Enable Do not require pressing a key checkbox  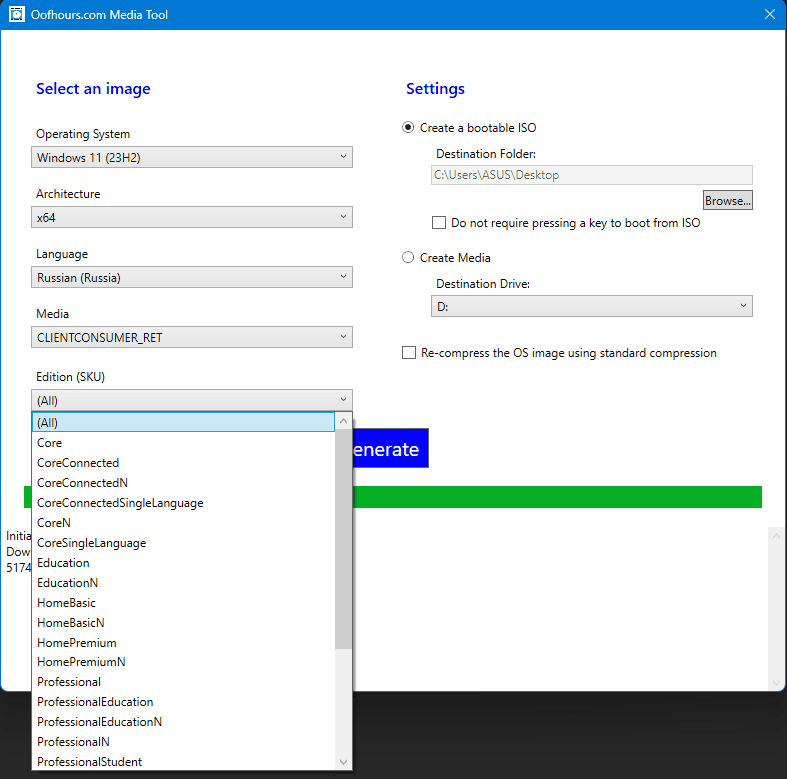[x=439, y=223]
